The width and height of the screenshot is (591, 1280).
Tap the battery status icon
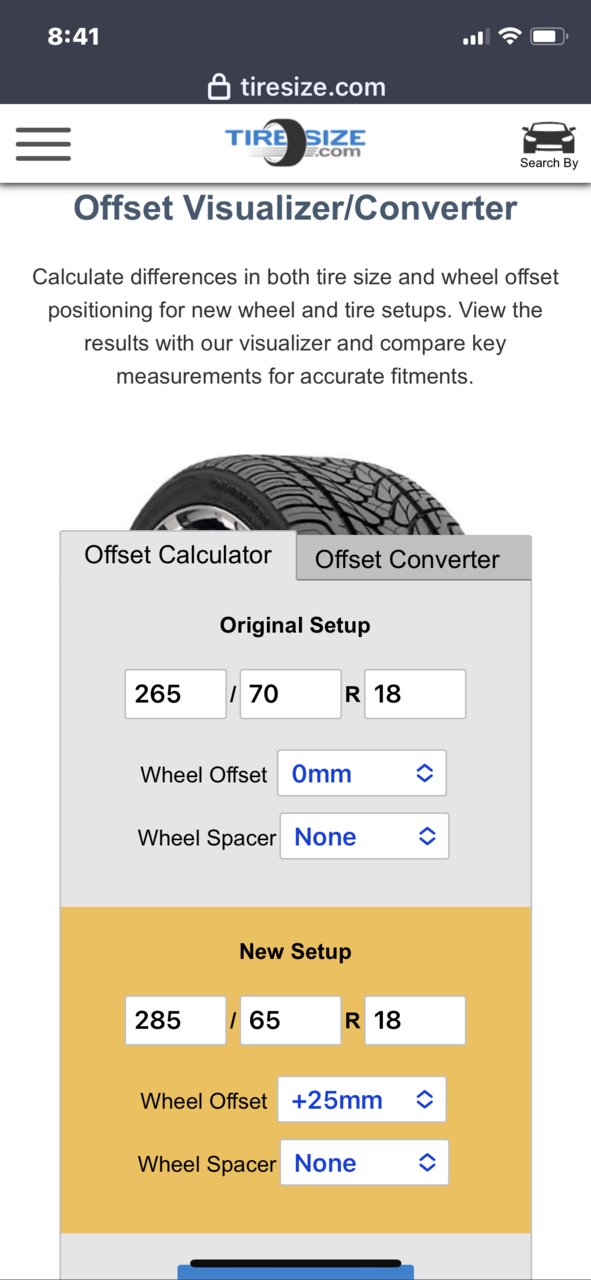550,37
